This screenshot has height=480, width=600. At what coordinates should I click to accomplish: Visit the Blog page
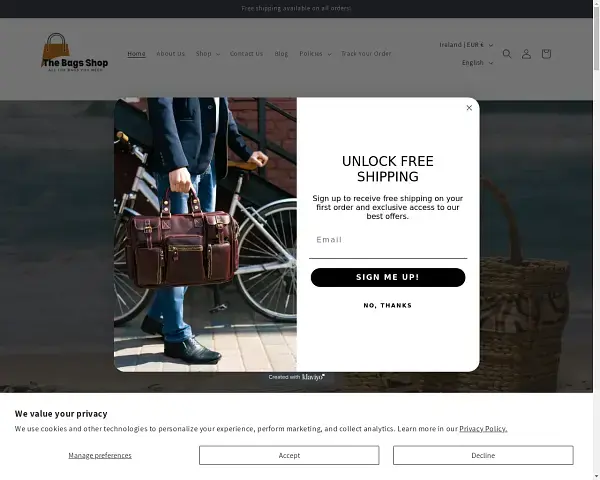click(x=281, y=54)
